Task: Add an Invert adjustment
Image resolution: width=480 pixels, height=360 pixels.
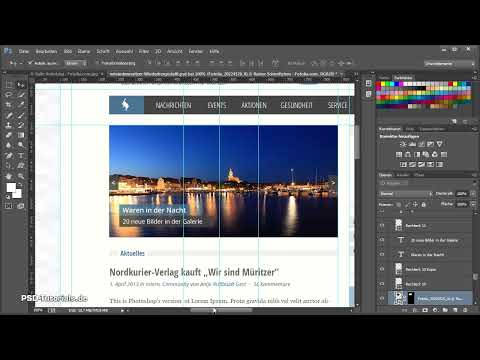Action: click(403, 164)
